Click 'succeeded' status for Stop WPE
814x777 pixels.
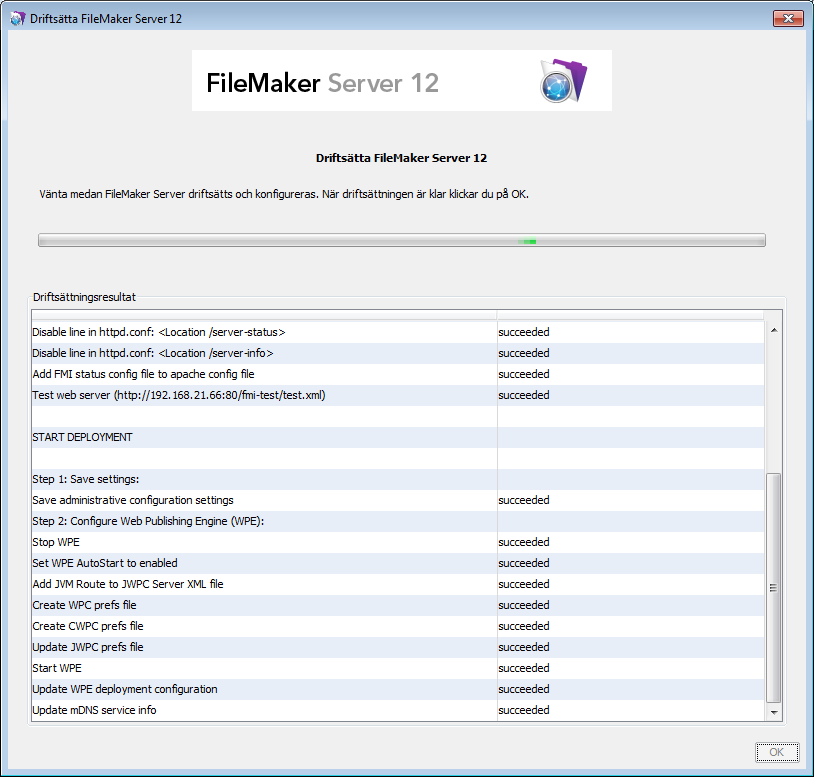(x=523, y=542)
